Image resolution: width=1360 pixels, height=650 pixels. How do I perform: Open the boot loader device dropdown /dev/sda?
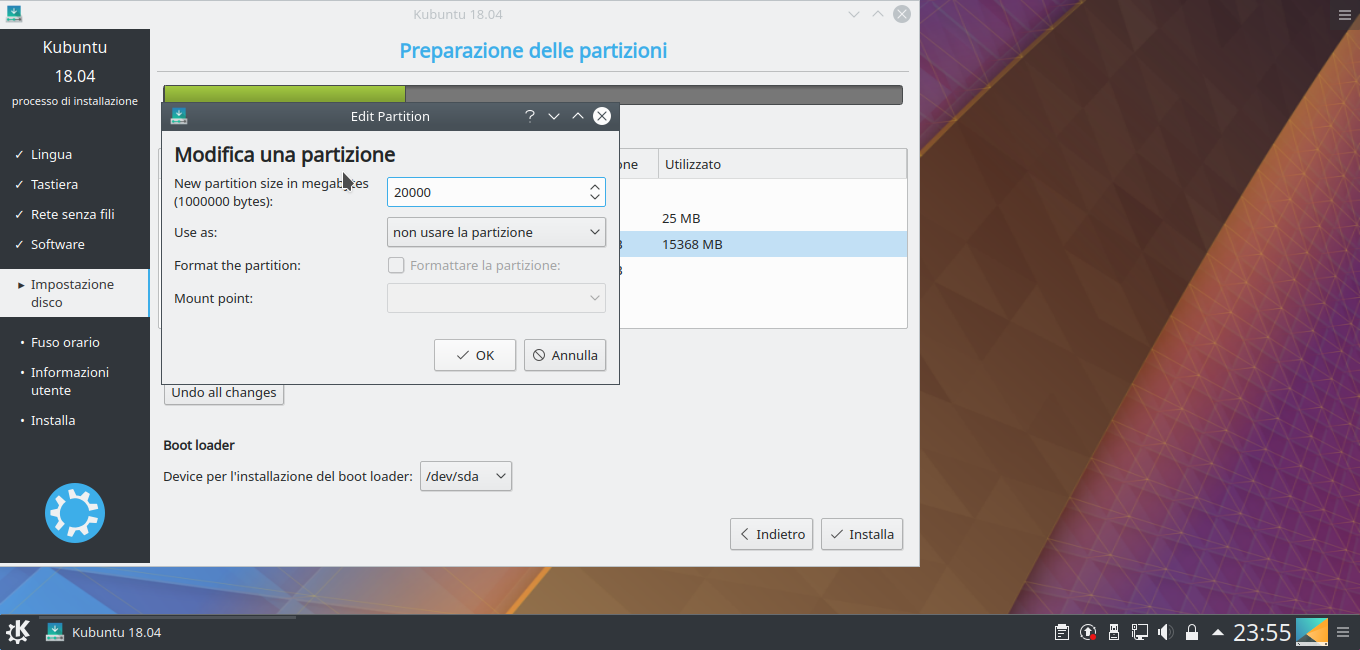click(x=466, y=476)
